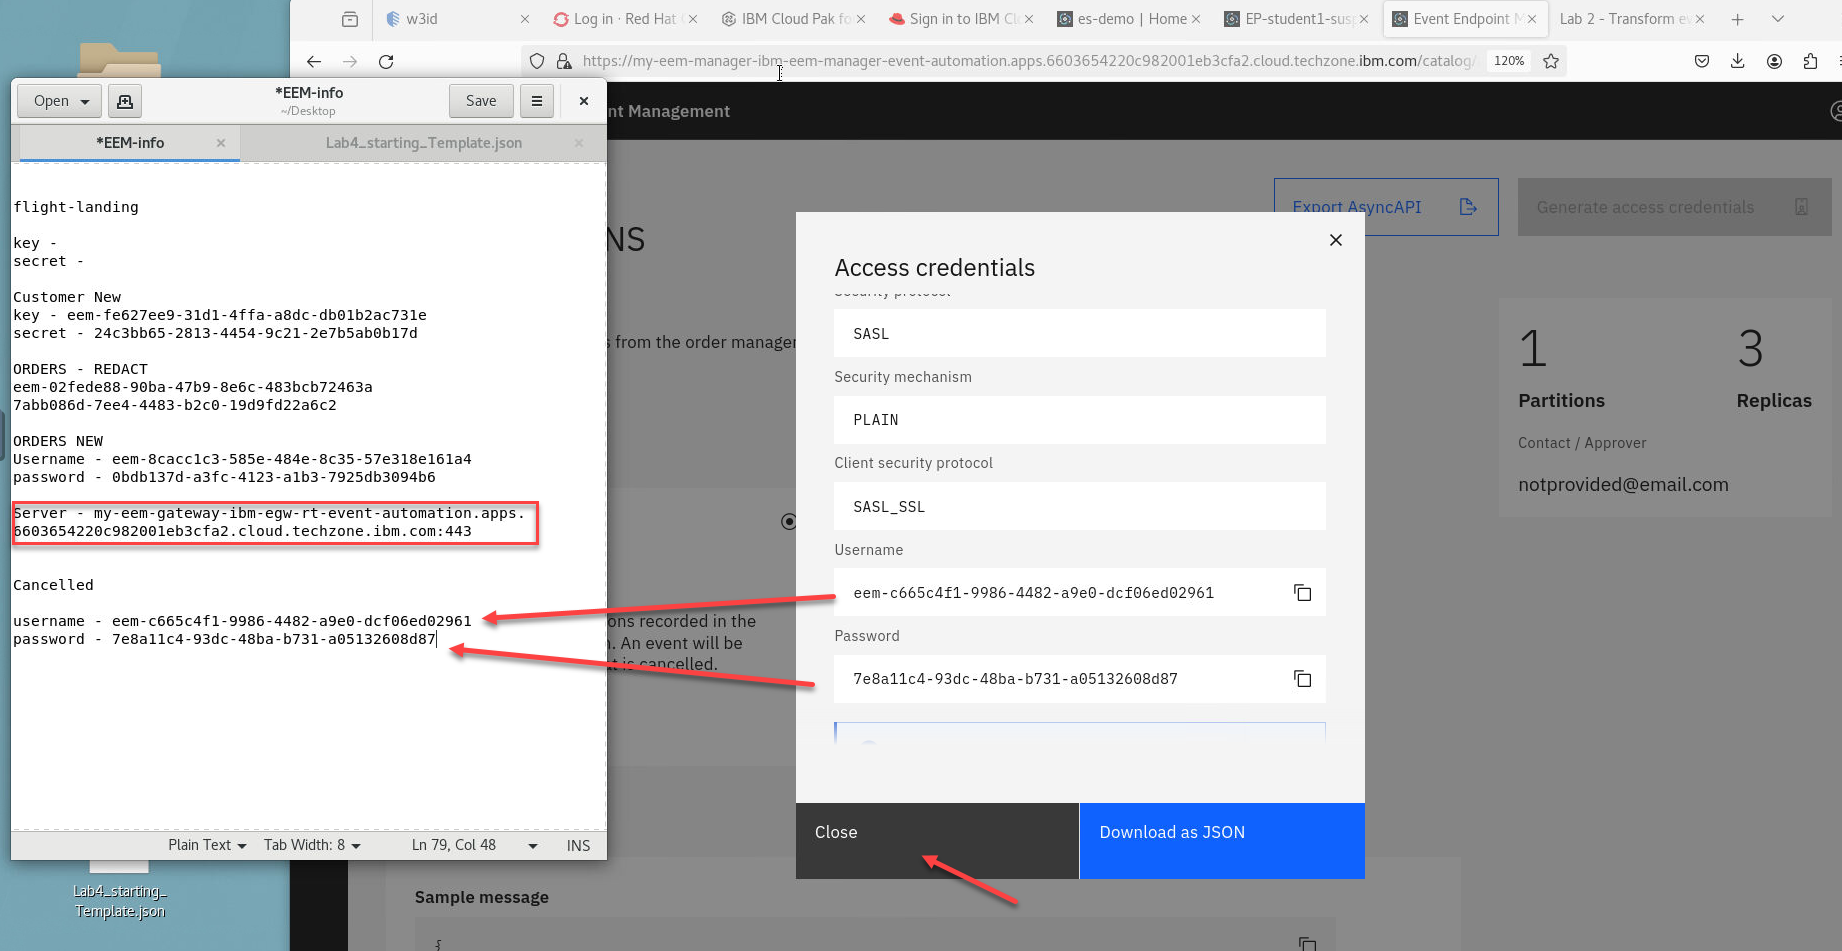Open the Plain Text language dropdown

pyautogui.click(x=207, y=845)
